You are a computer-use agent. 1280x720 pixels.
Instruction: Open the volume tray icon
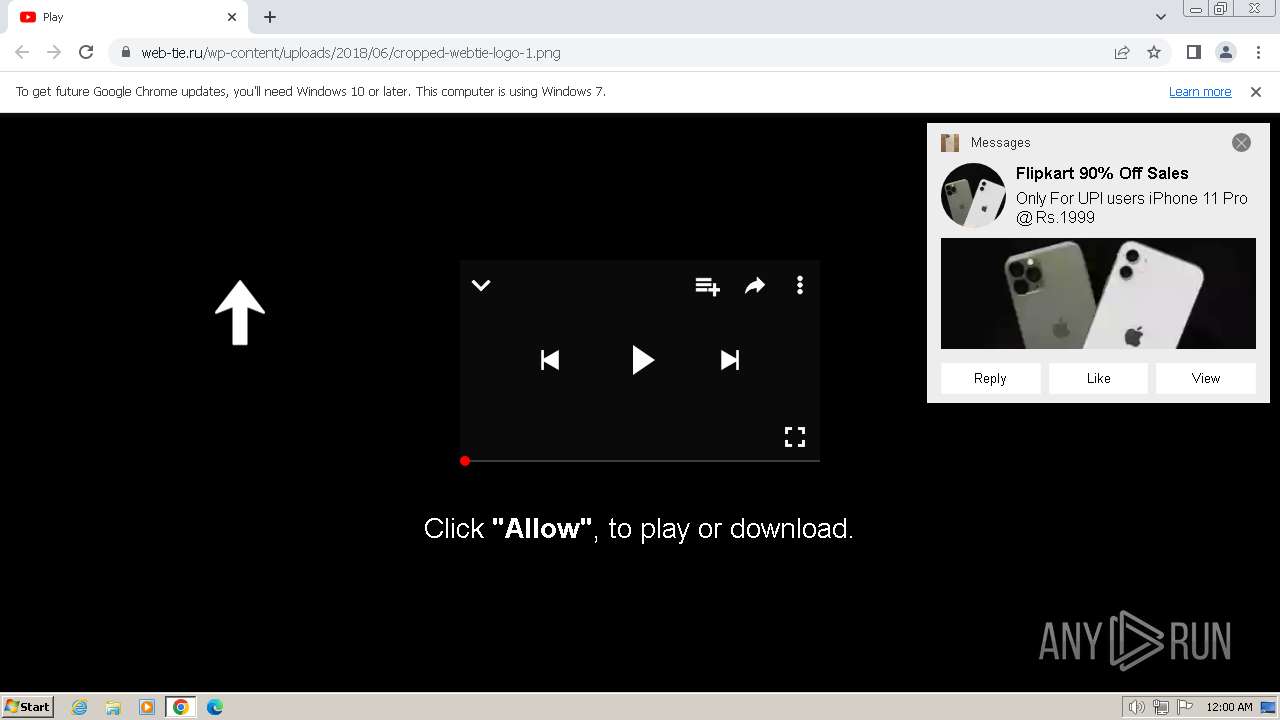(x=1137, y=707)
